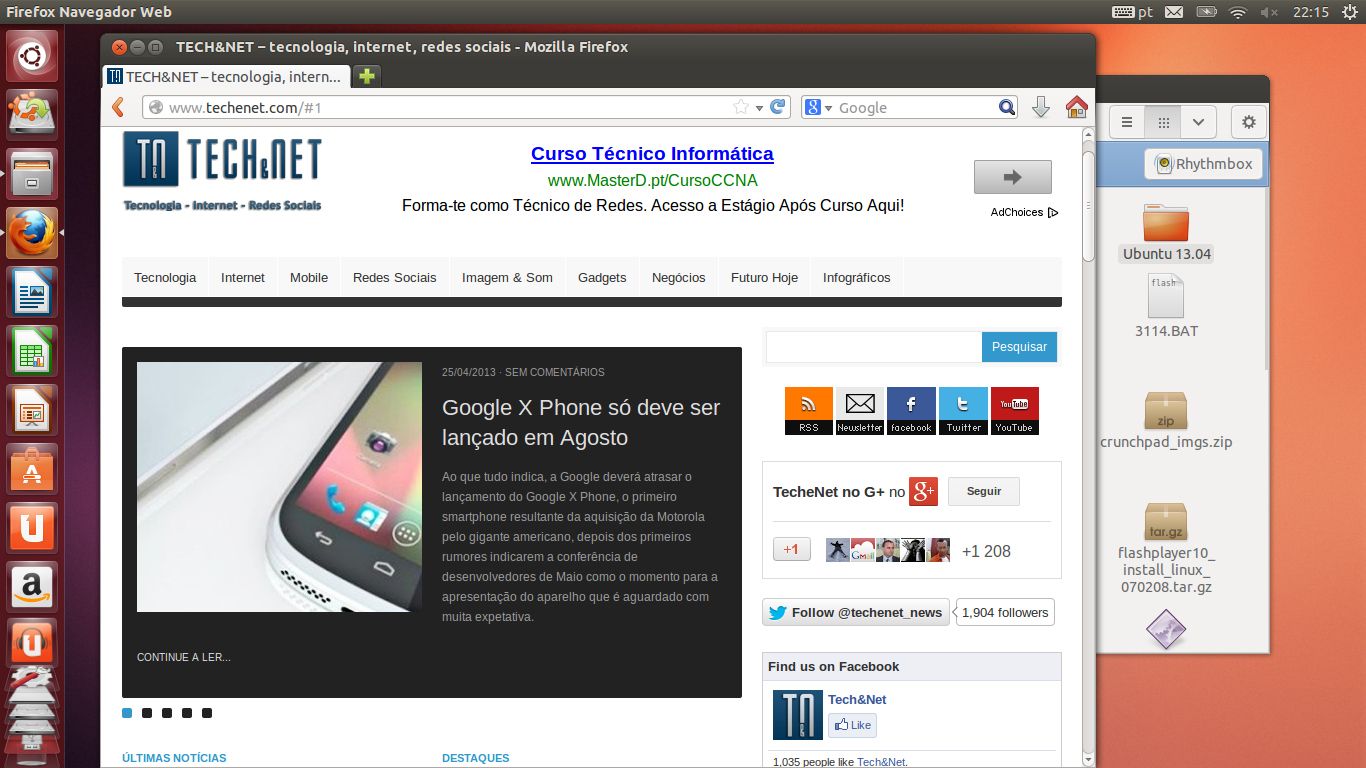Open the Firefox home page icon
Screen dimensions: 1366x768
1076,107
